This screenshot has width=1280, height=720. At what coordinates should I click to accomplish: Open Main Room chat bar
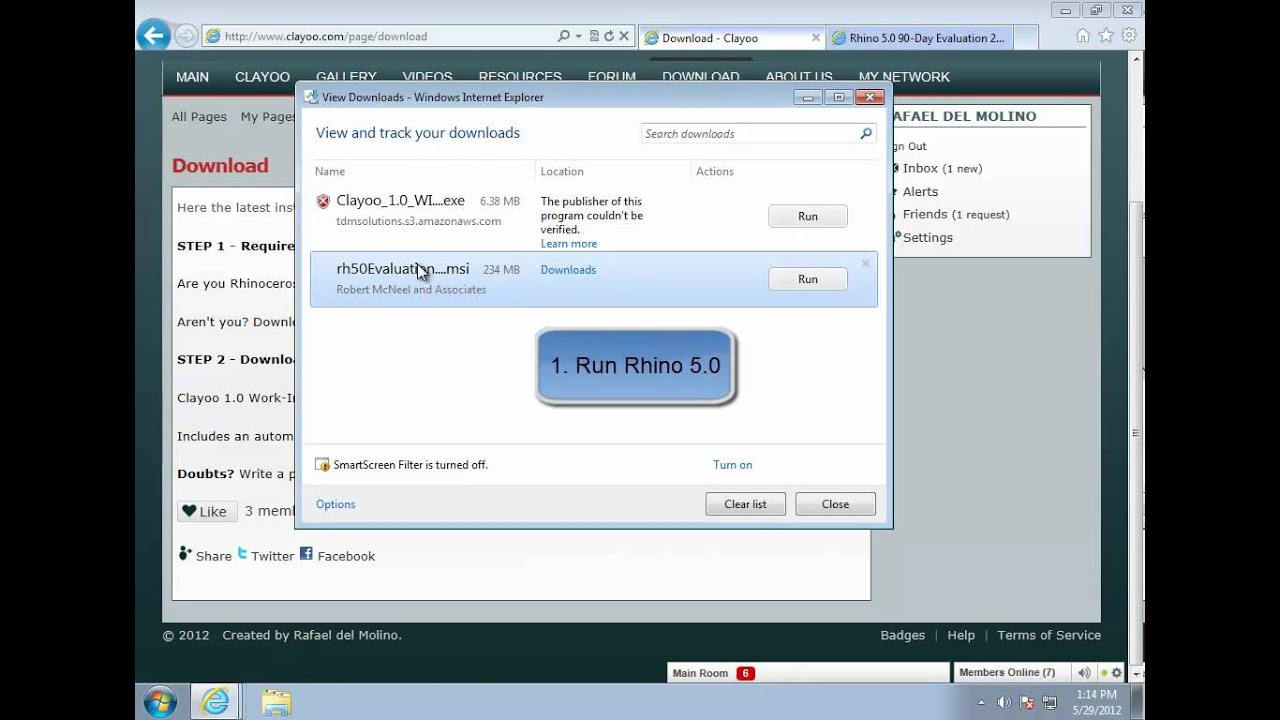807,673
